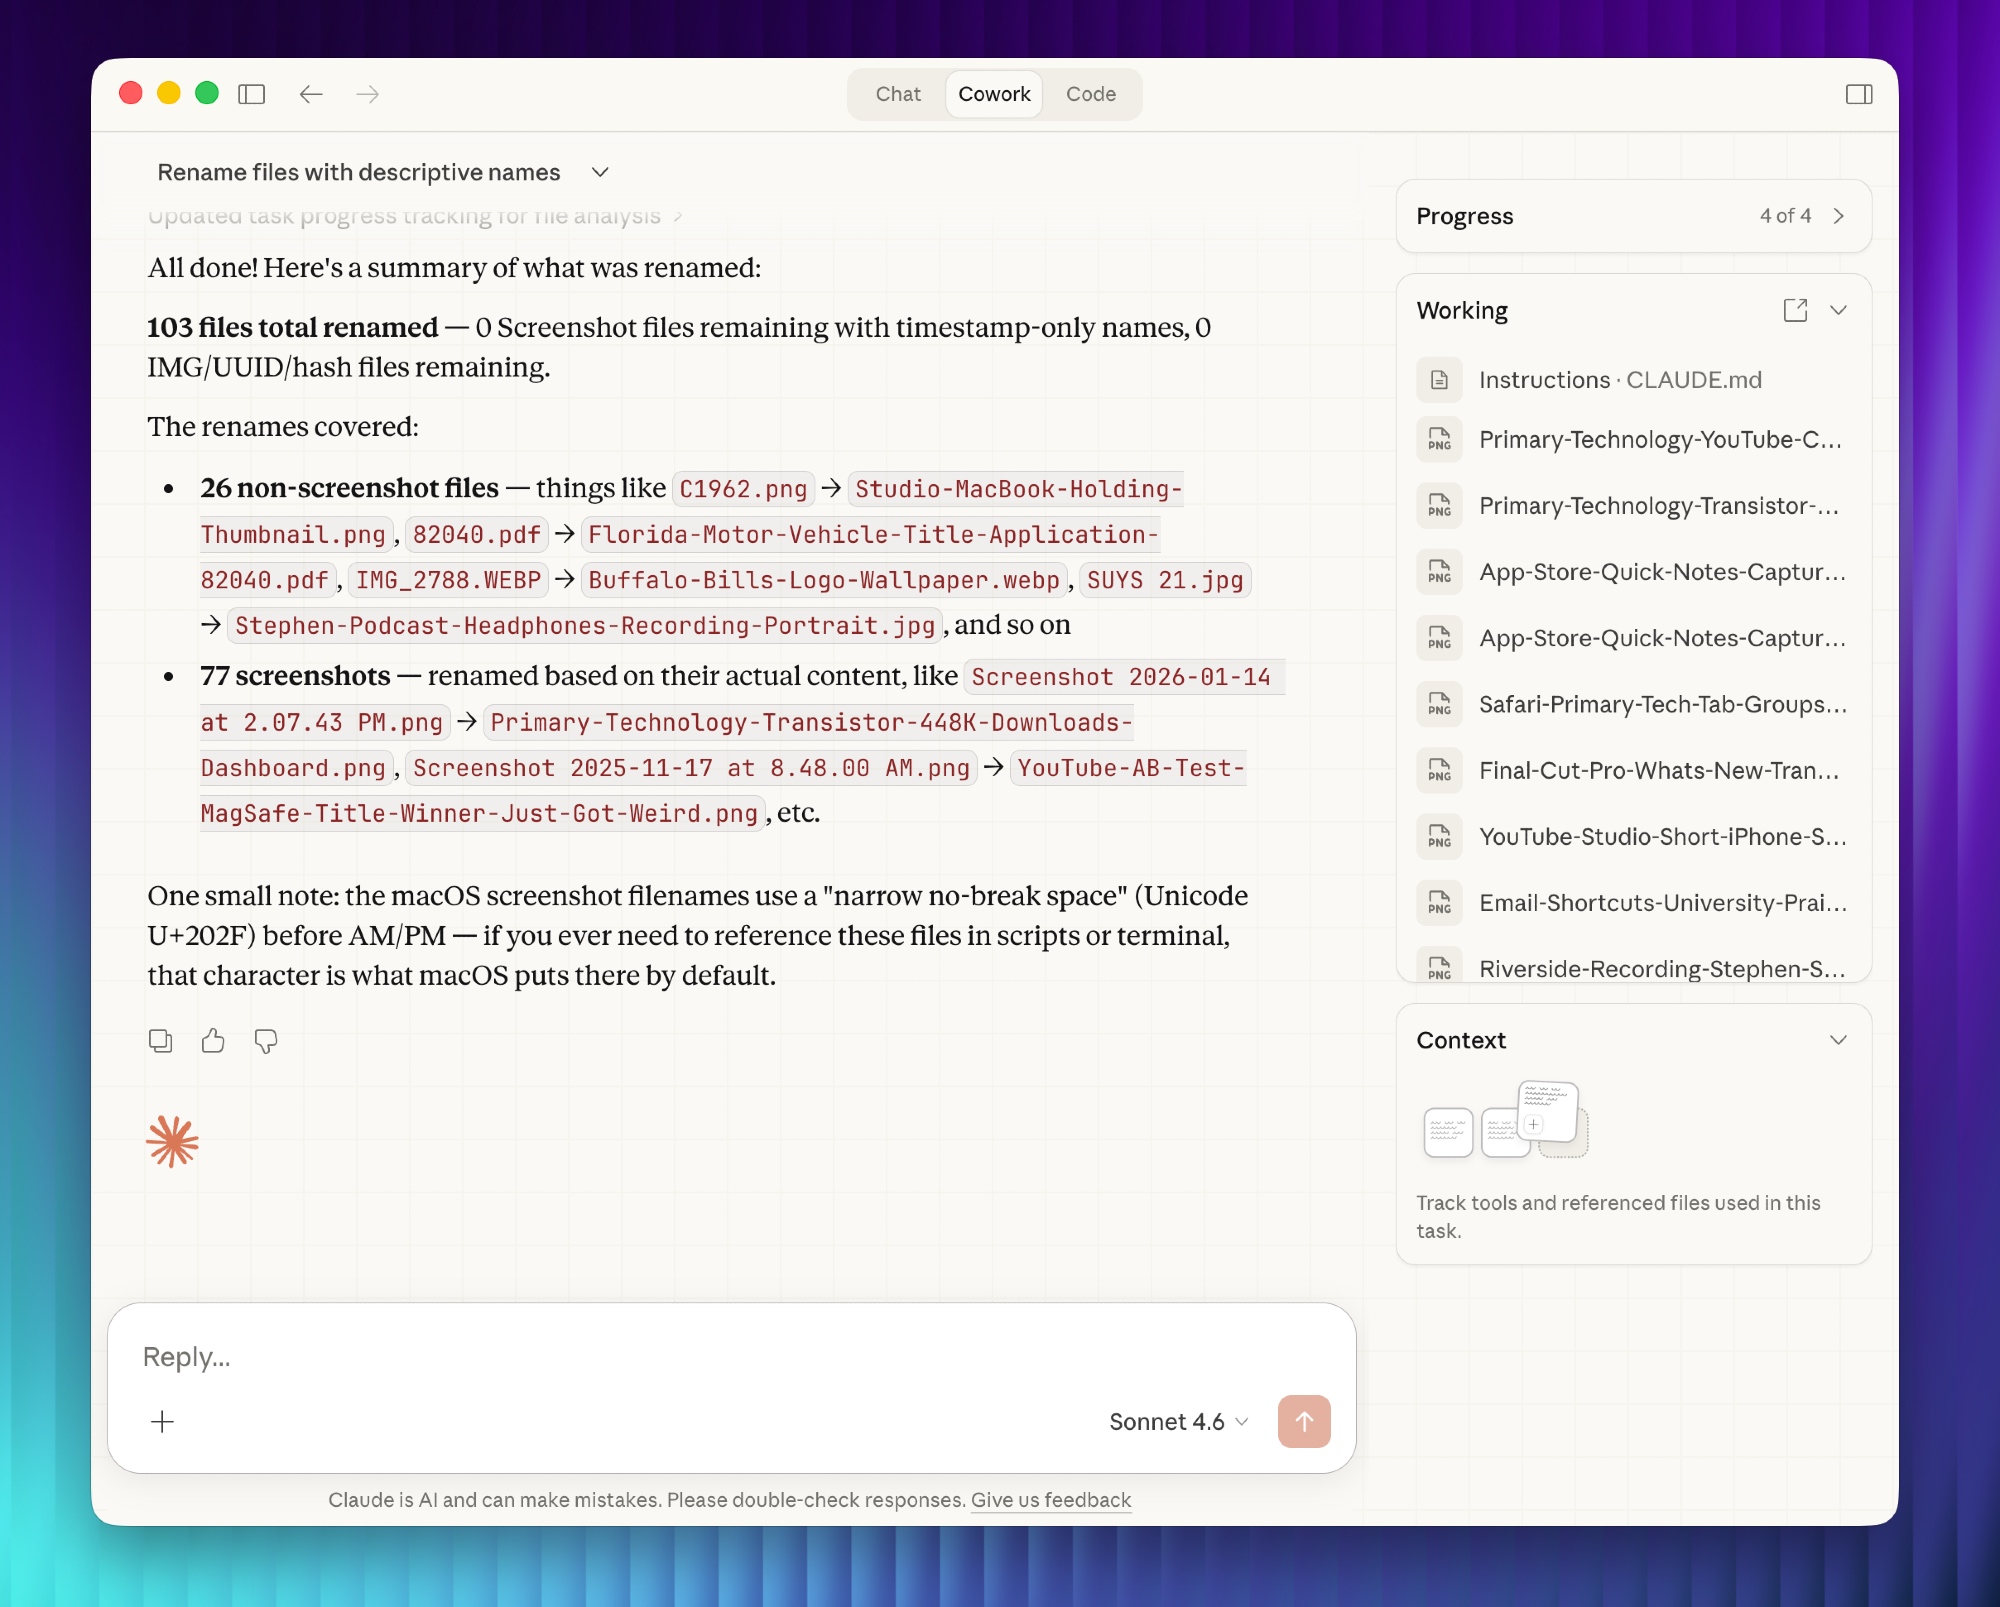Viewport: 2000px width, 1607px height.
Task: Open the CLAUDE.md Instructions file
Action: click(x=1619, y=380)
